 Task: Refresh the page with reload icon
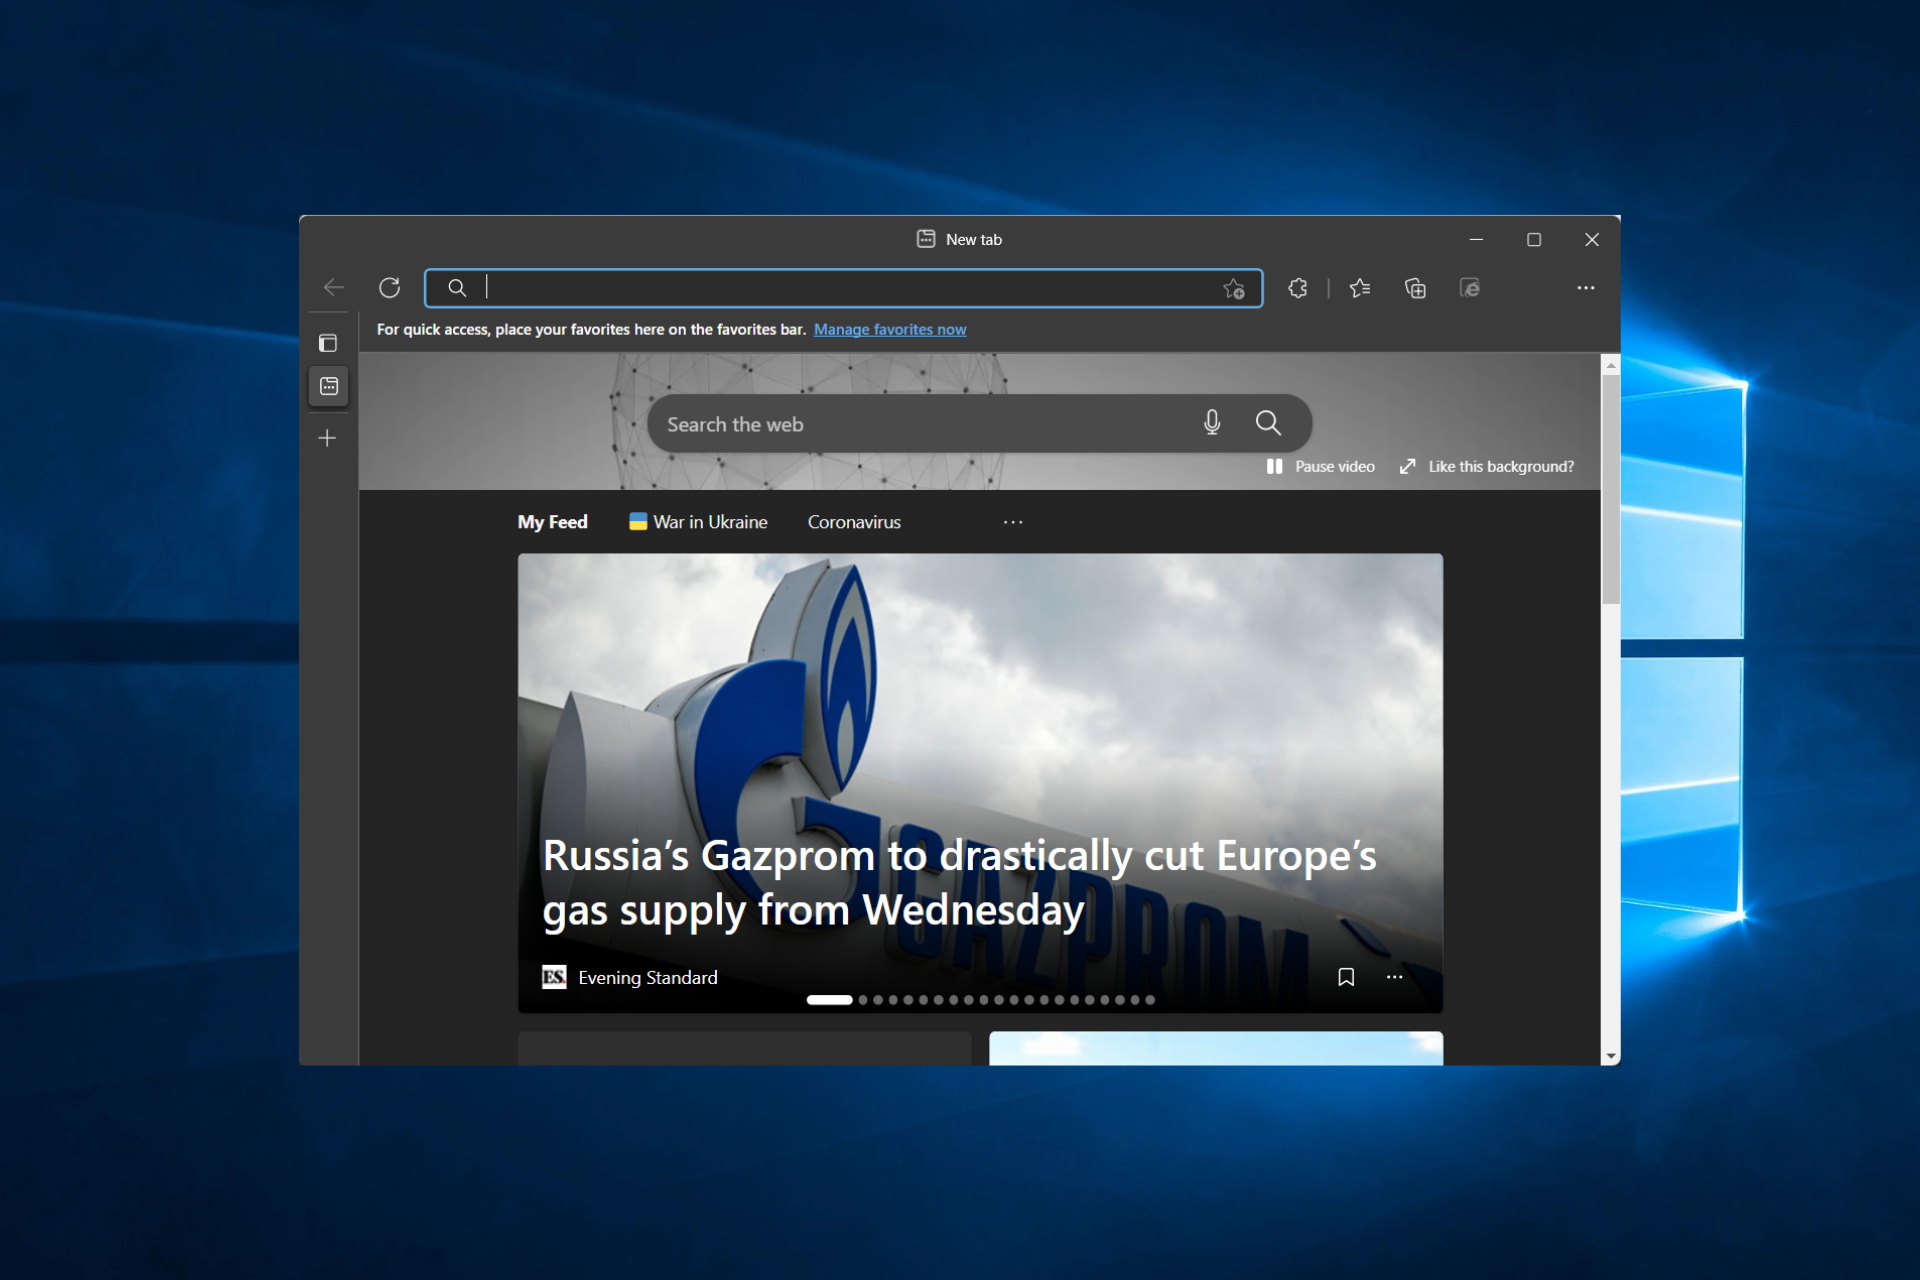tap(390, 288)
